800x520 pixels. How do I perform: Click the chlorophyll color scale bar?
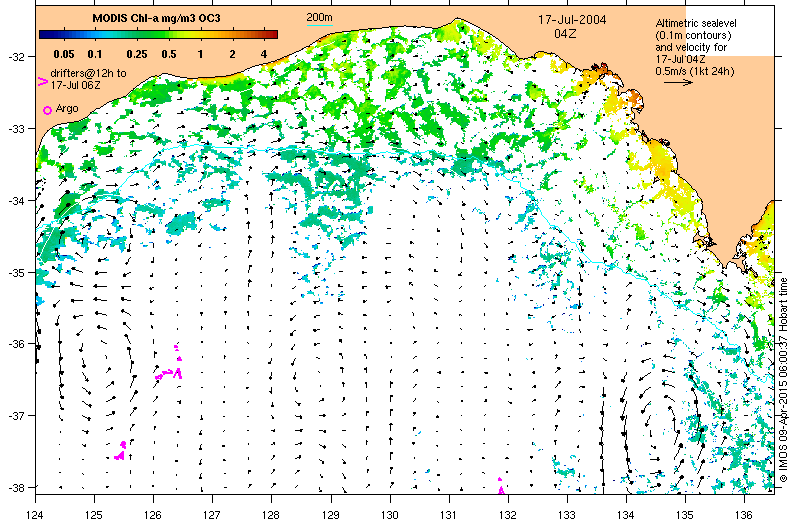158,35
